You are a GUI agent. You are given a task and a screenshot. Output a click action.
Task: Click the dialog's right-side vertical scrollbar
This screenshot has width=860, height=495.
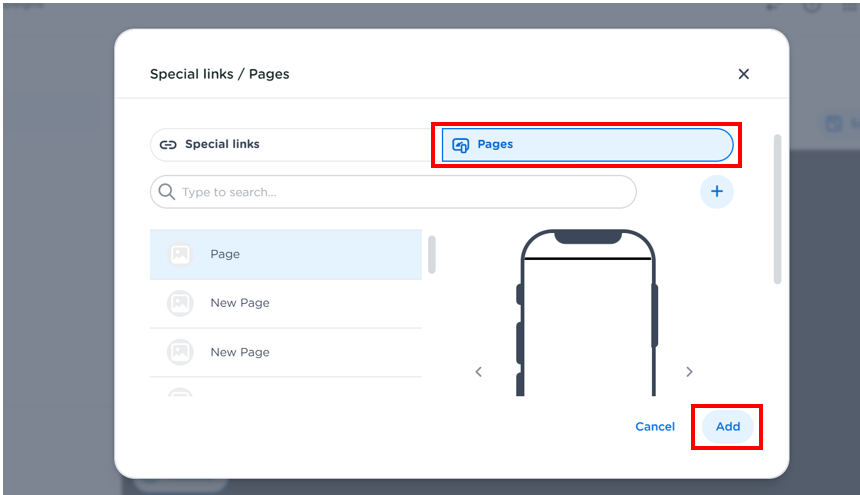[x=777, y=210]
